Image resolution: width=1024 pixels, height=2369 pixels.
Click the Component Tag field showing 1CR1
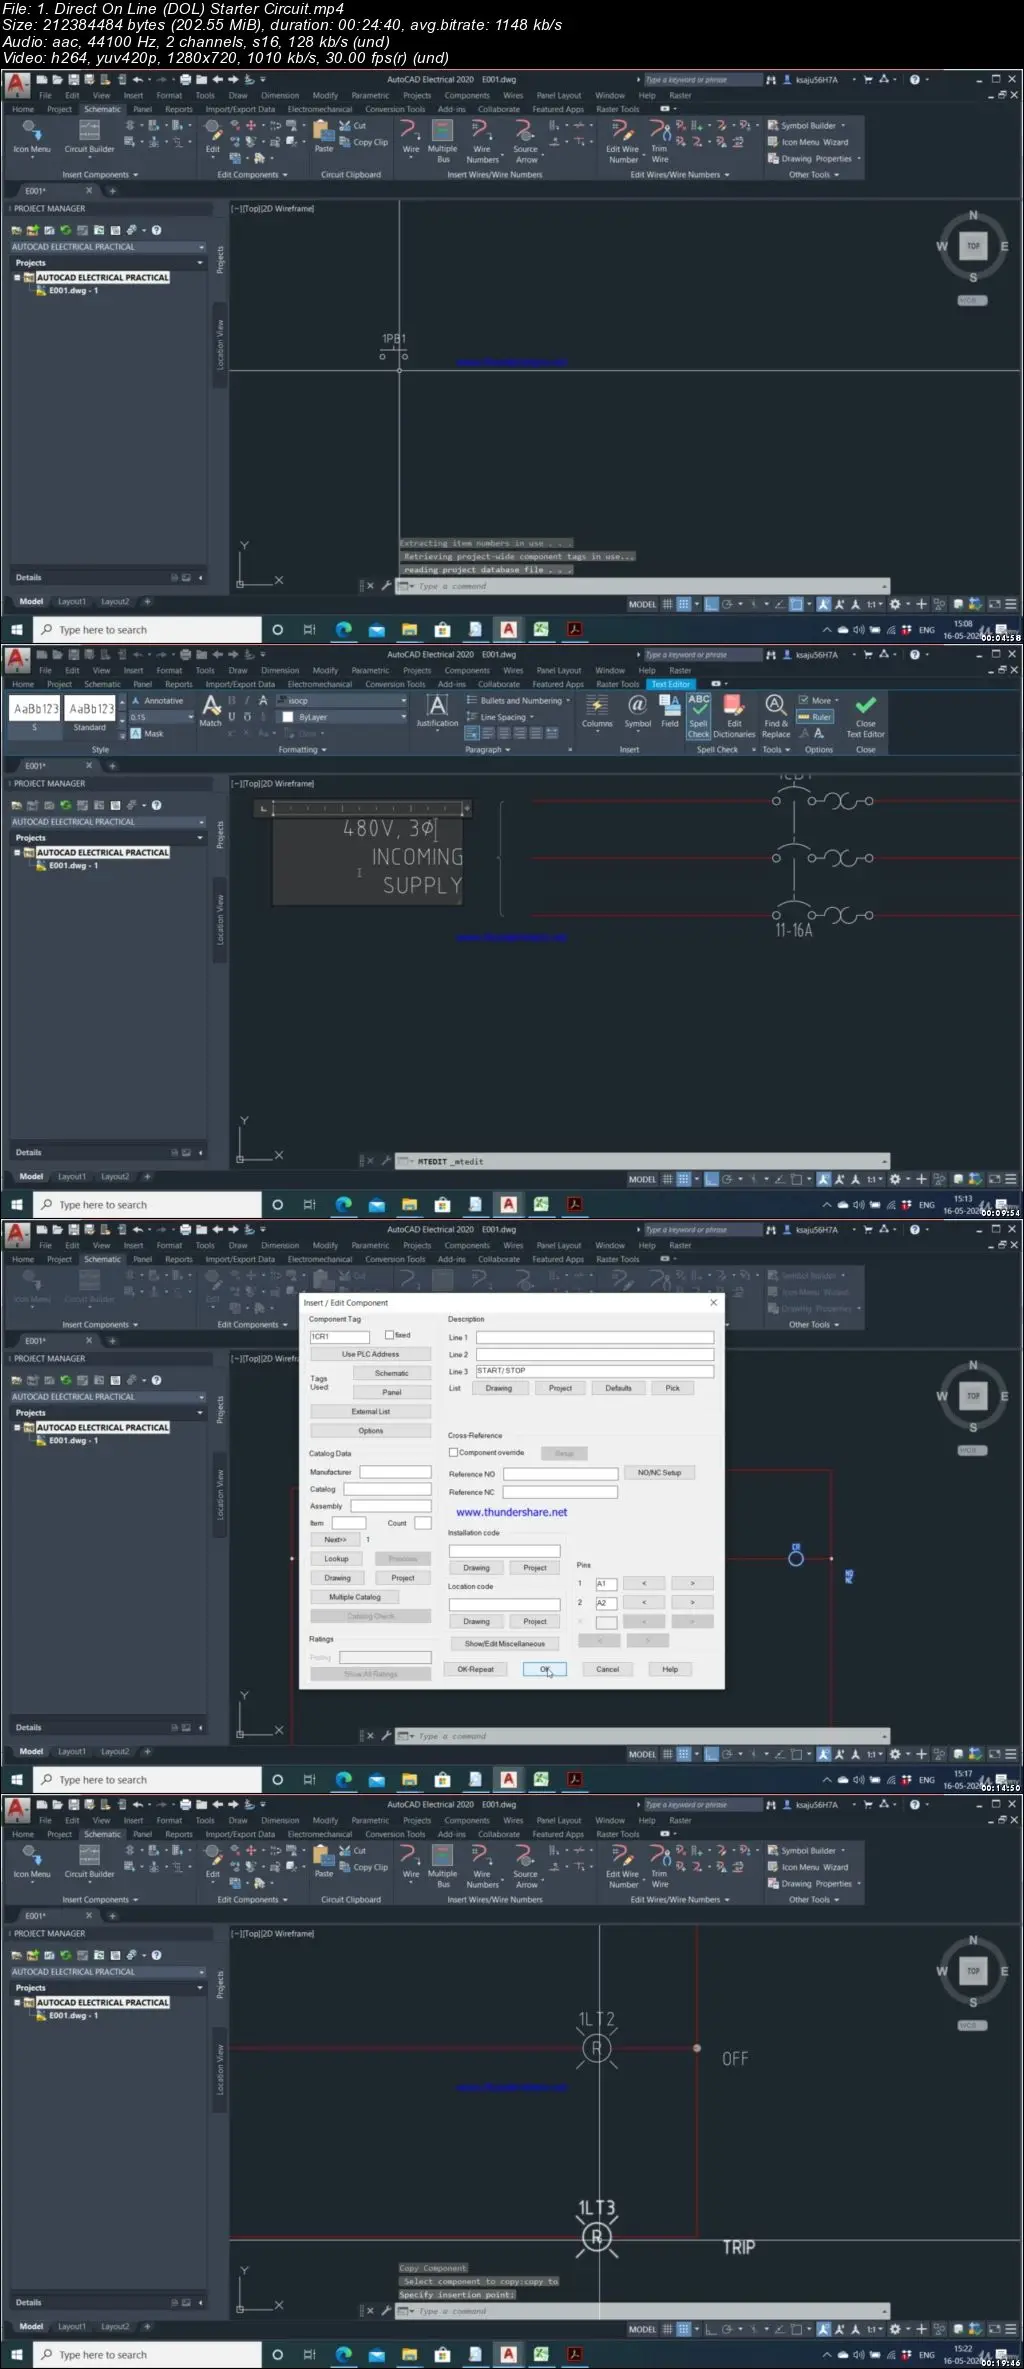pyautogui.click(x=339, y=1336)
